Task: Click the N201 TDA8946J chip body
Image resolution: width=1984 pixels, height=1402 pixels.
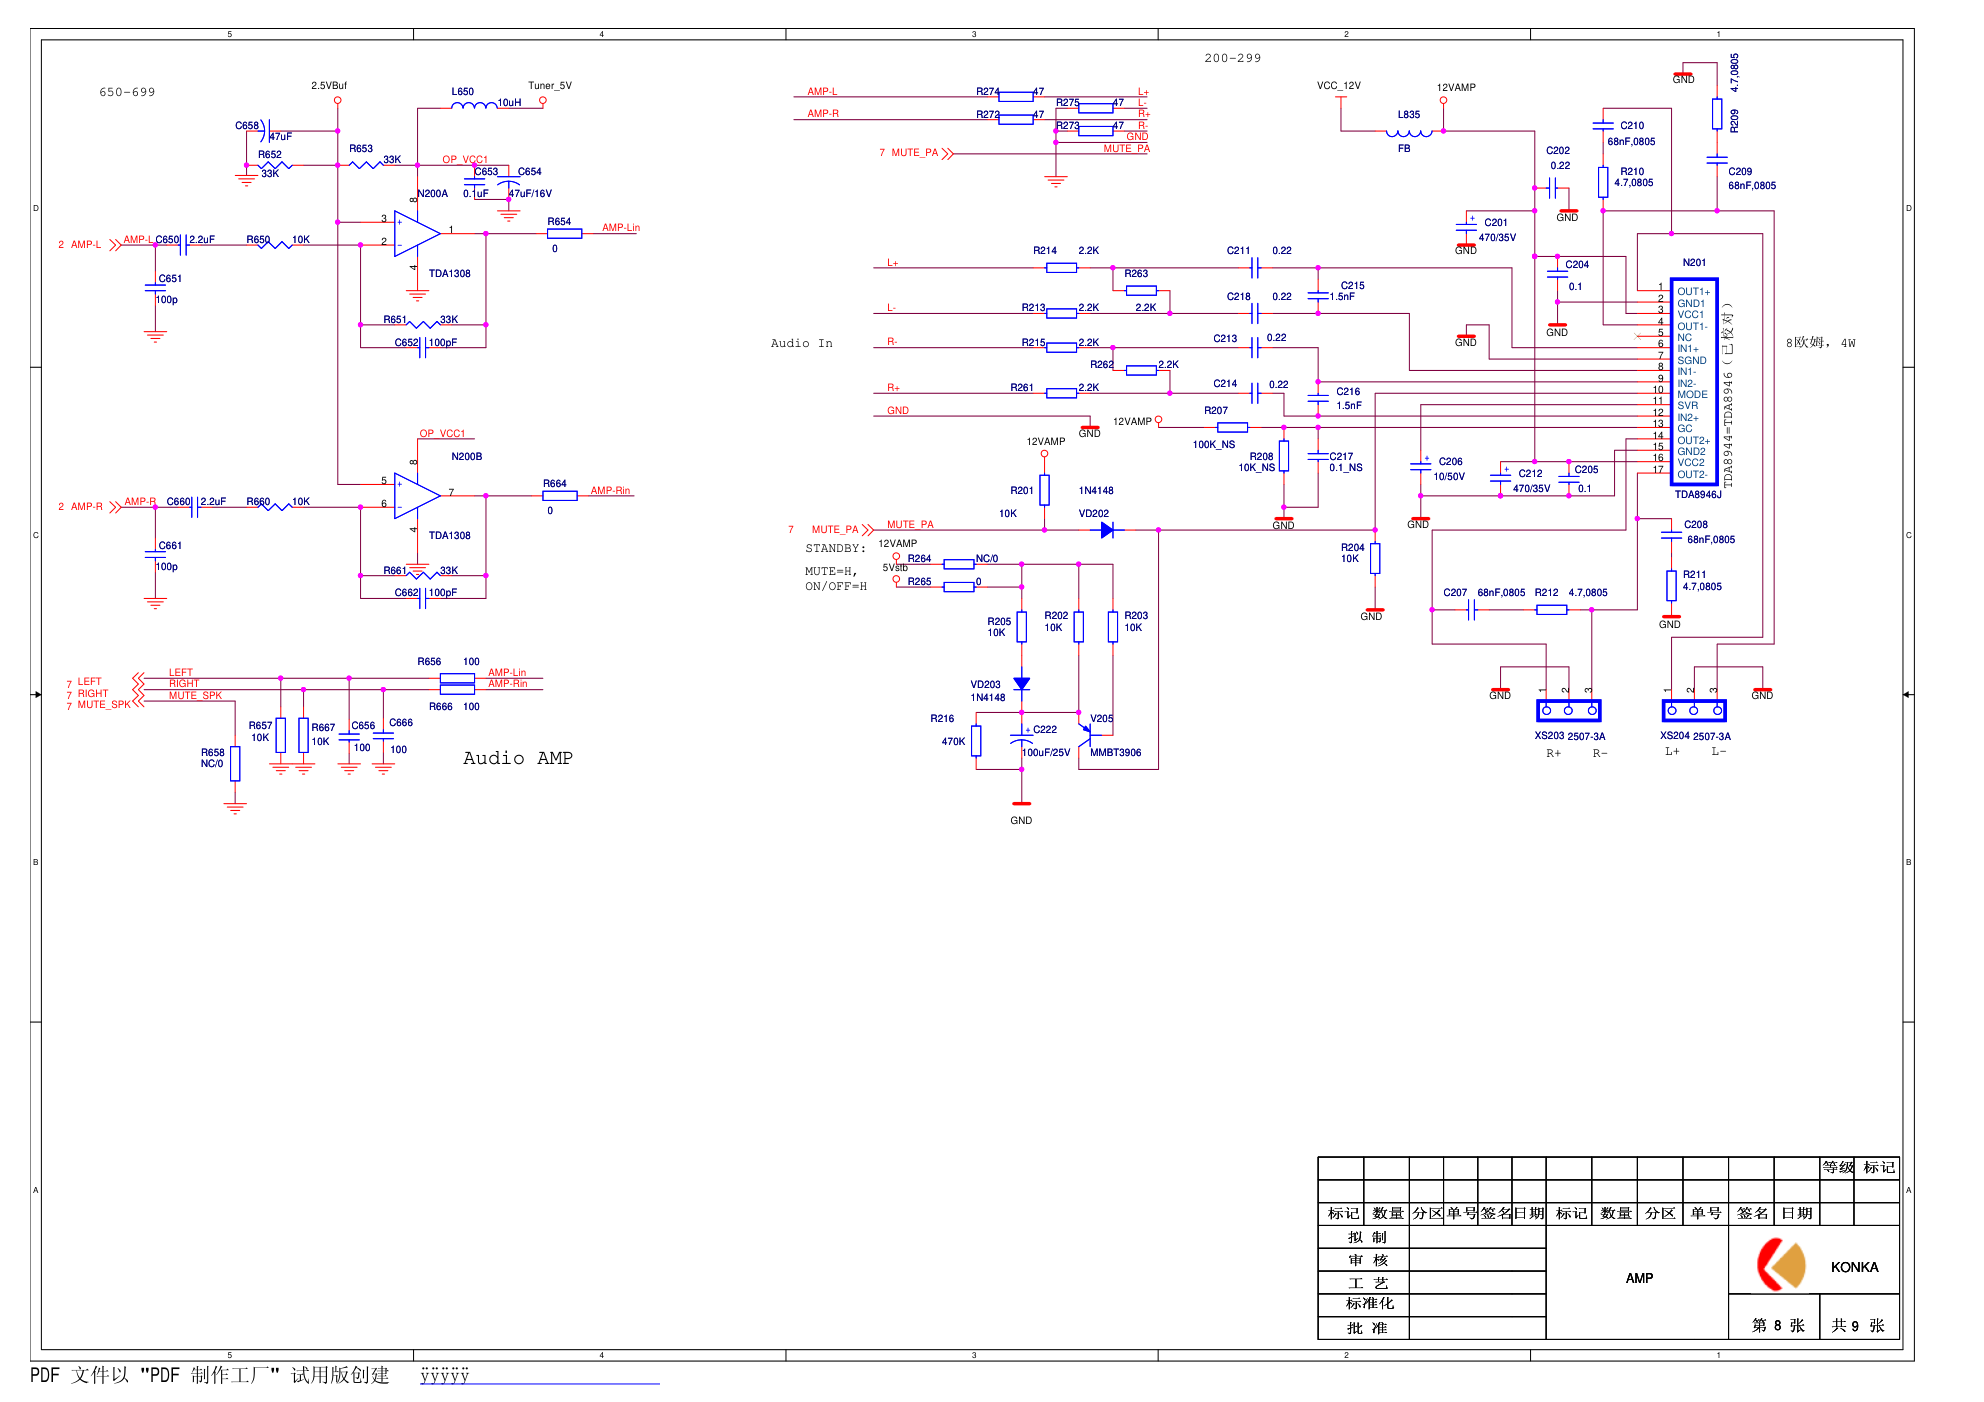Action: coord(1694,382)
